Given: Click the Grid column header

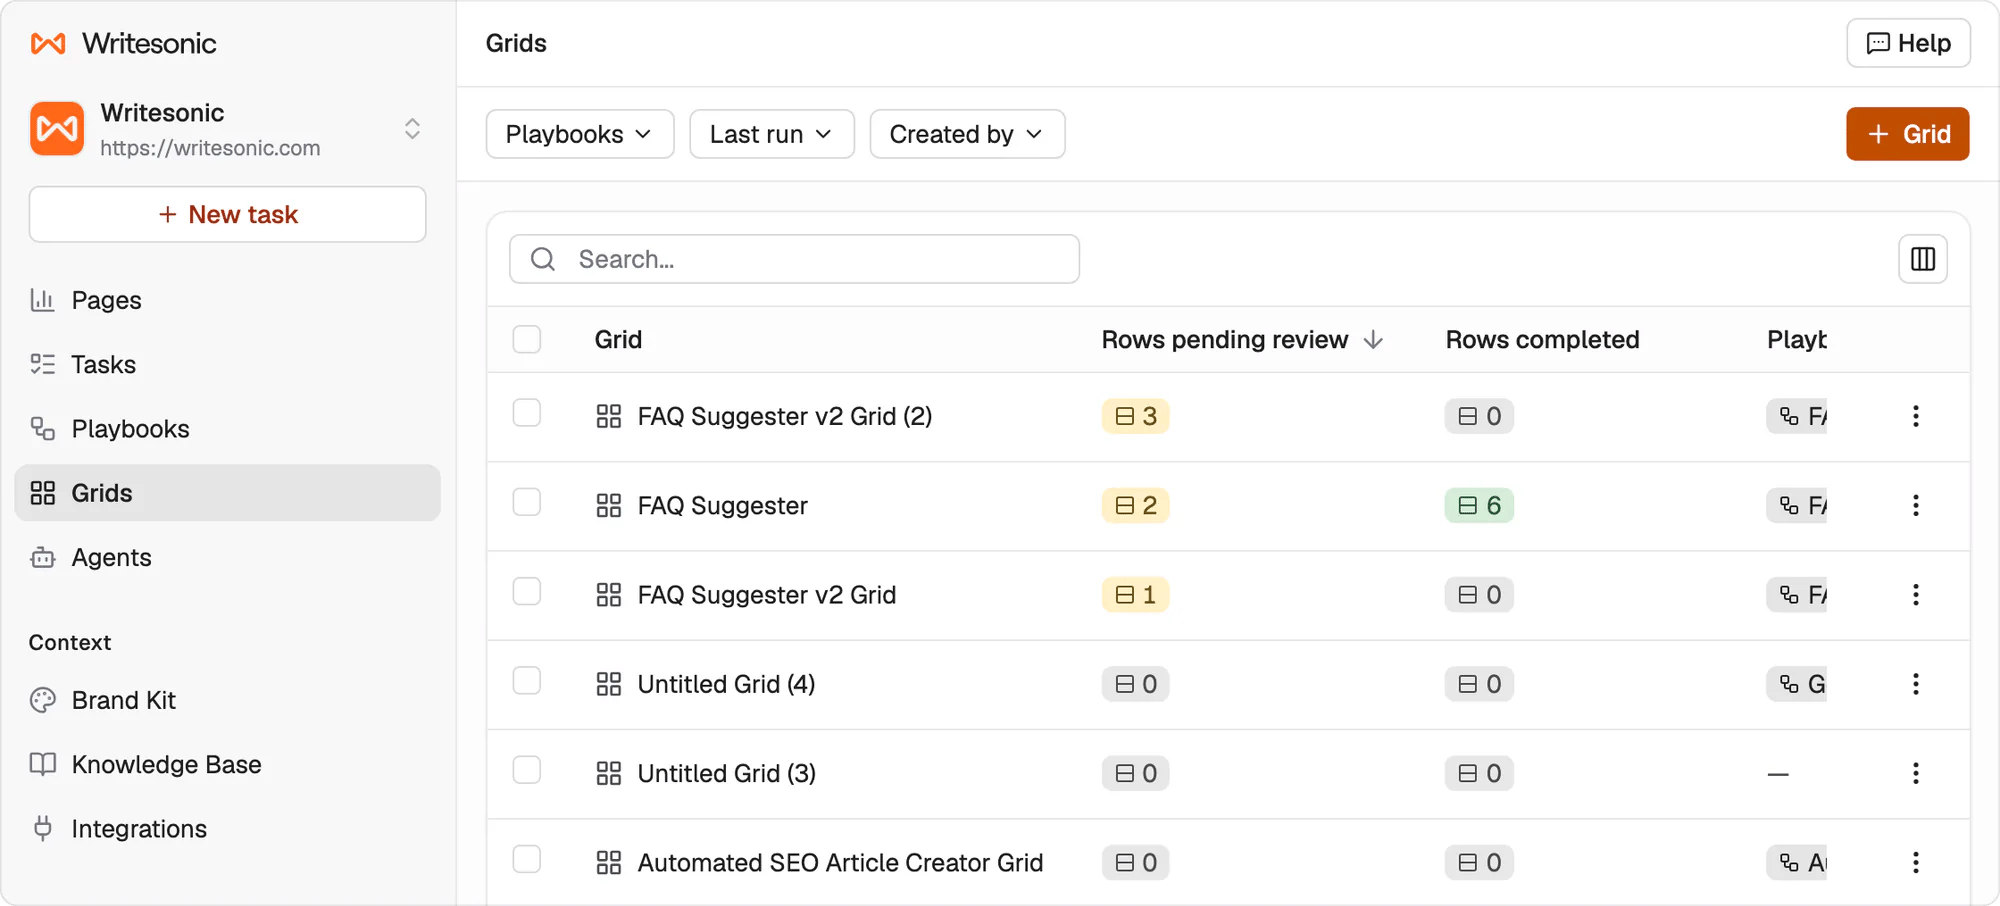Looking at the screenshot, I should pyautogui.click(x=618, y=340).
